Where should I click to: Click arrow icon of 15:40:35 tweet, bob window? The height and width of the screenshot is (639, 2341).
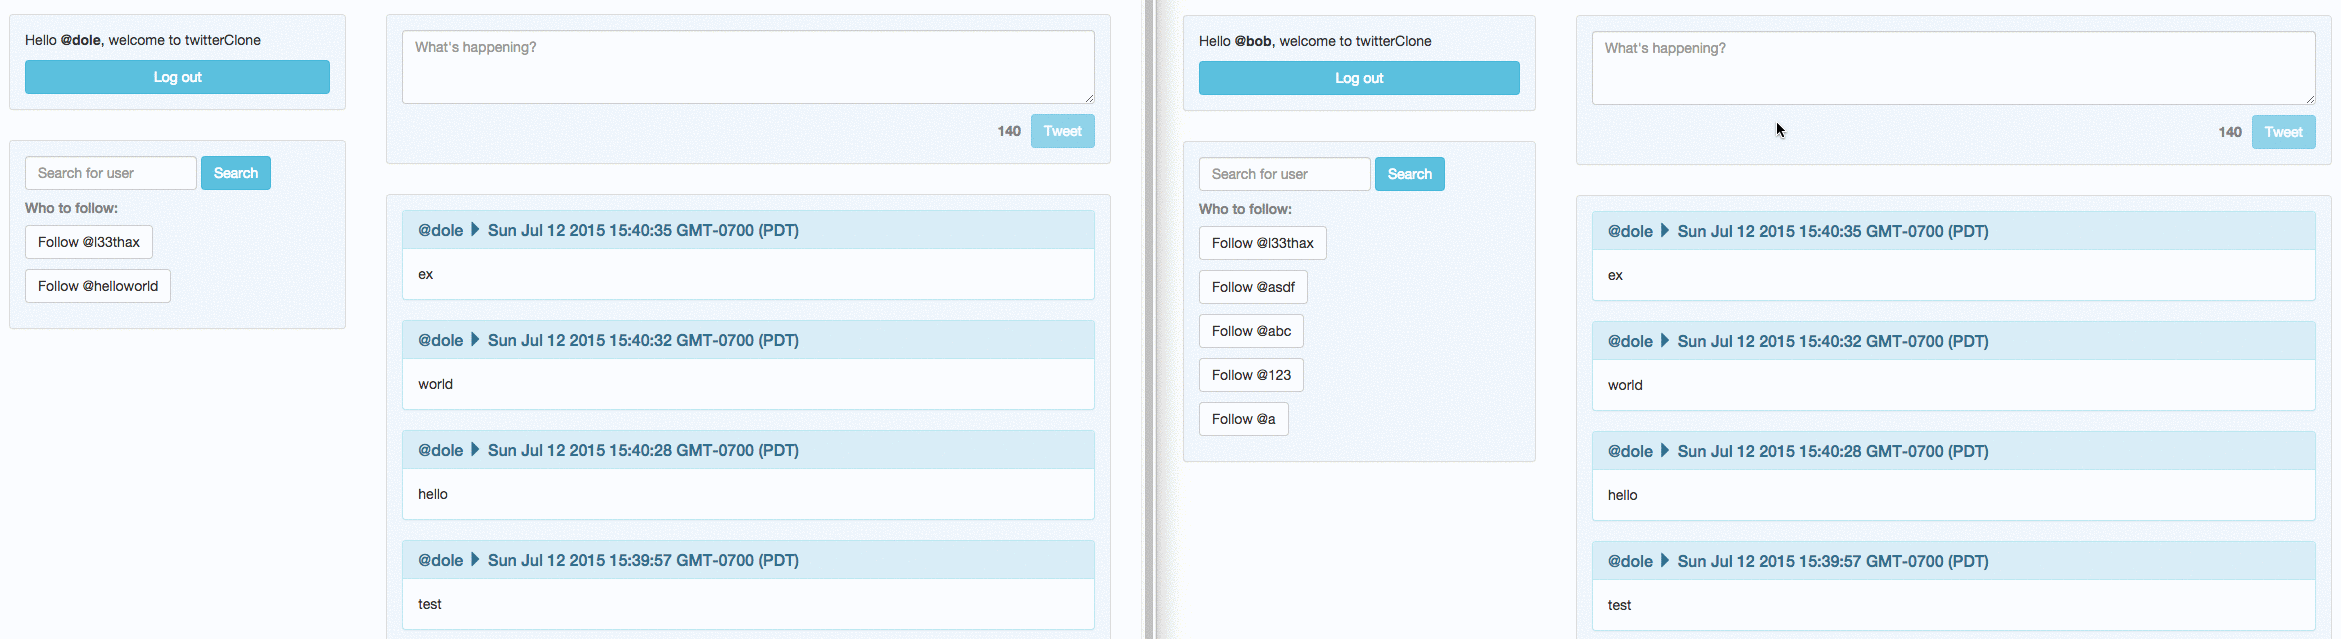point(1665,230)
